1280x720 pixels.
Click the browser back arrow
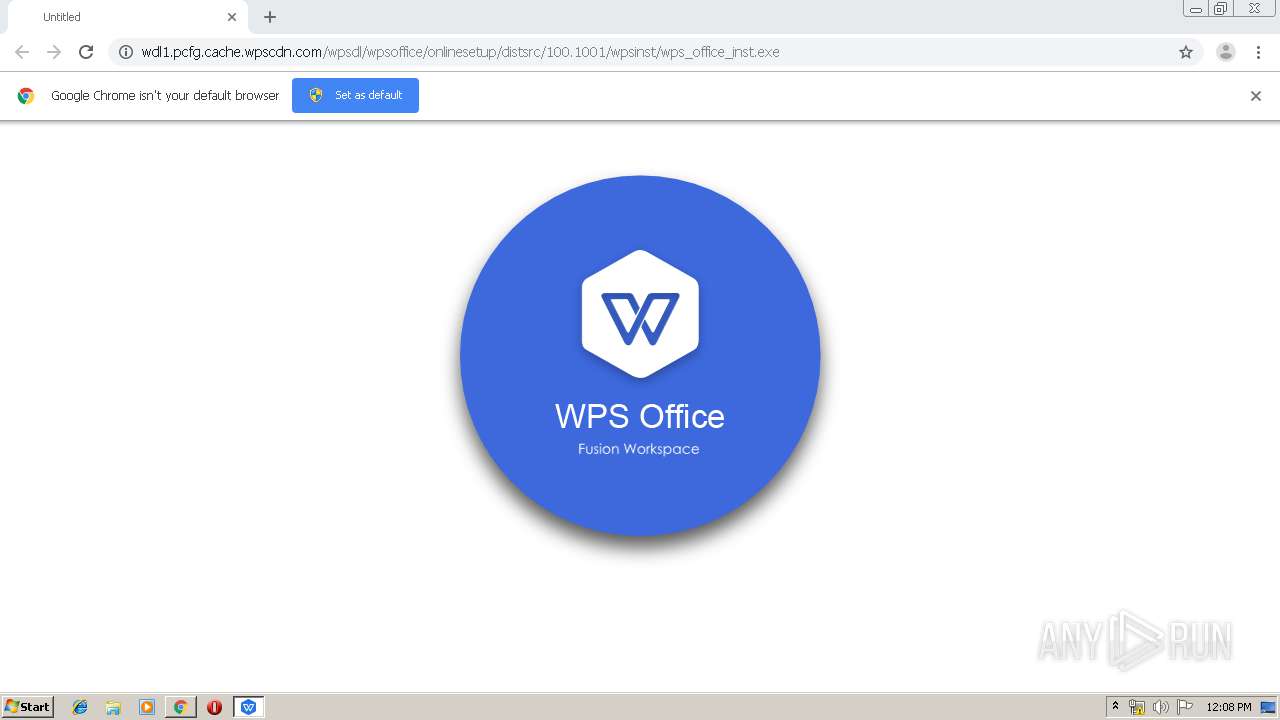click(x=22, y=52)
